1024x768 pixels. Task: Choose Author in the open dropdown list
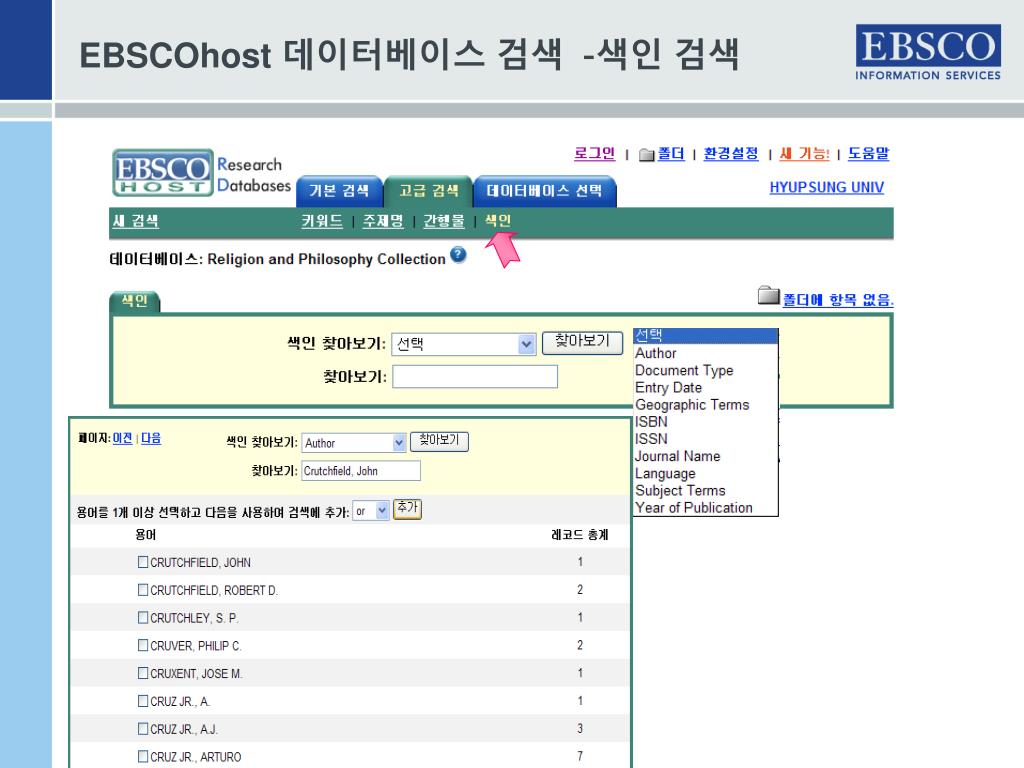pos(705,353)
